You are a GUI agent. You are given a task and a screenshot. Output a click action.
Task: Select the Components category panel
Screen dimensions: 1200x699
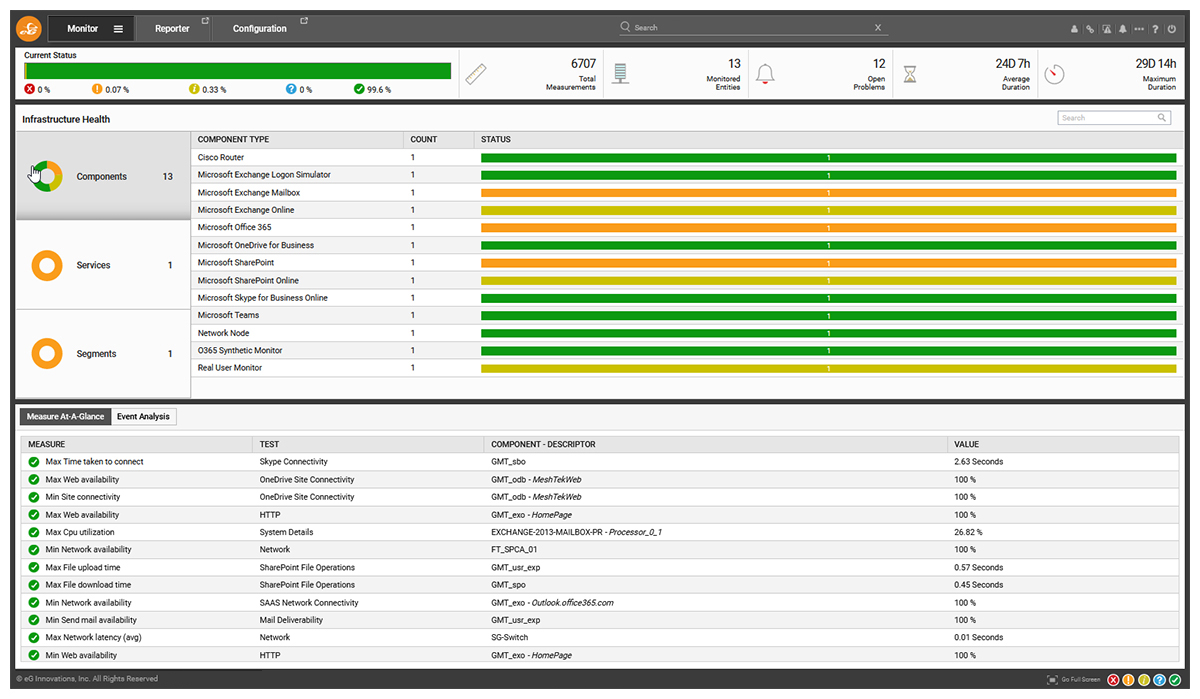click(x=103, y=176)
